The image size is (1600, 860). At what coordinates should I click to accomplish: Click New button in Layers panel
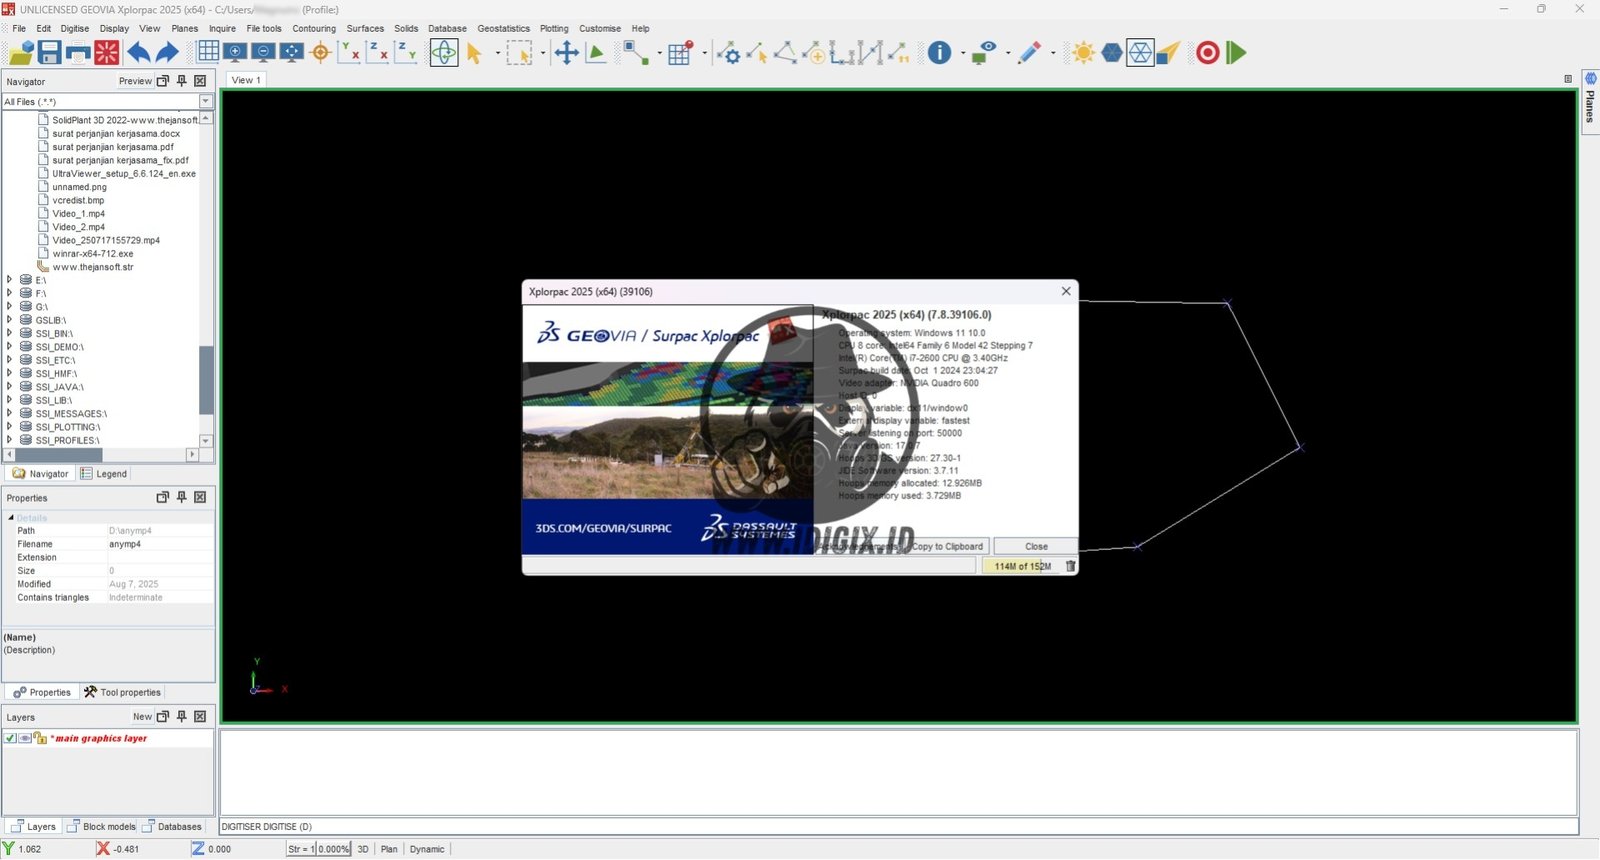pyautogui.click(x=142, y=717)
